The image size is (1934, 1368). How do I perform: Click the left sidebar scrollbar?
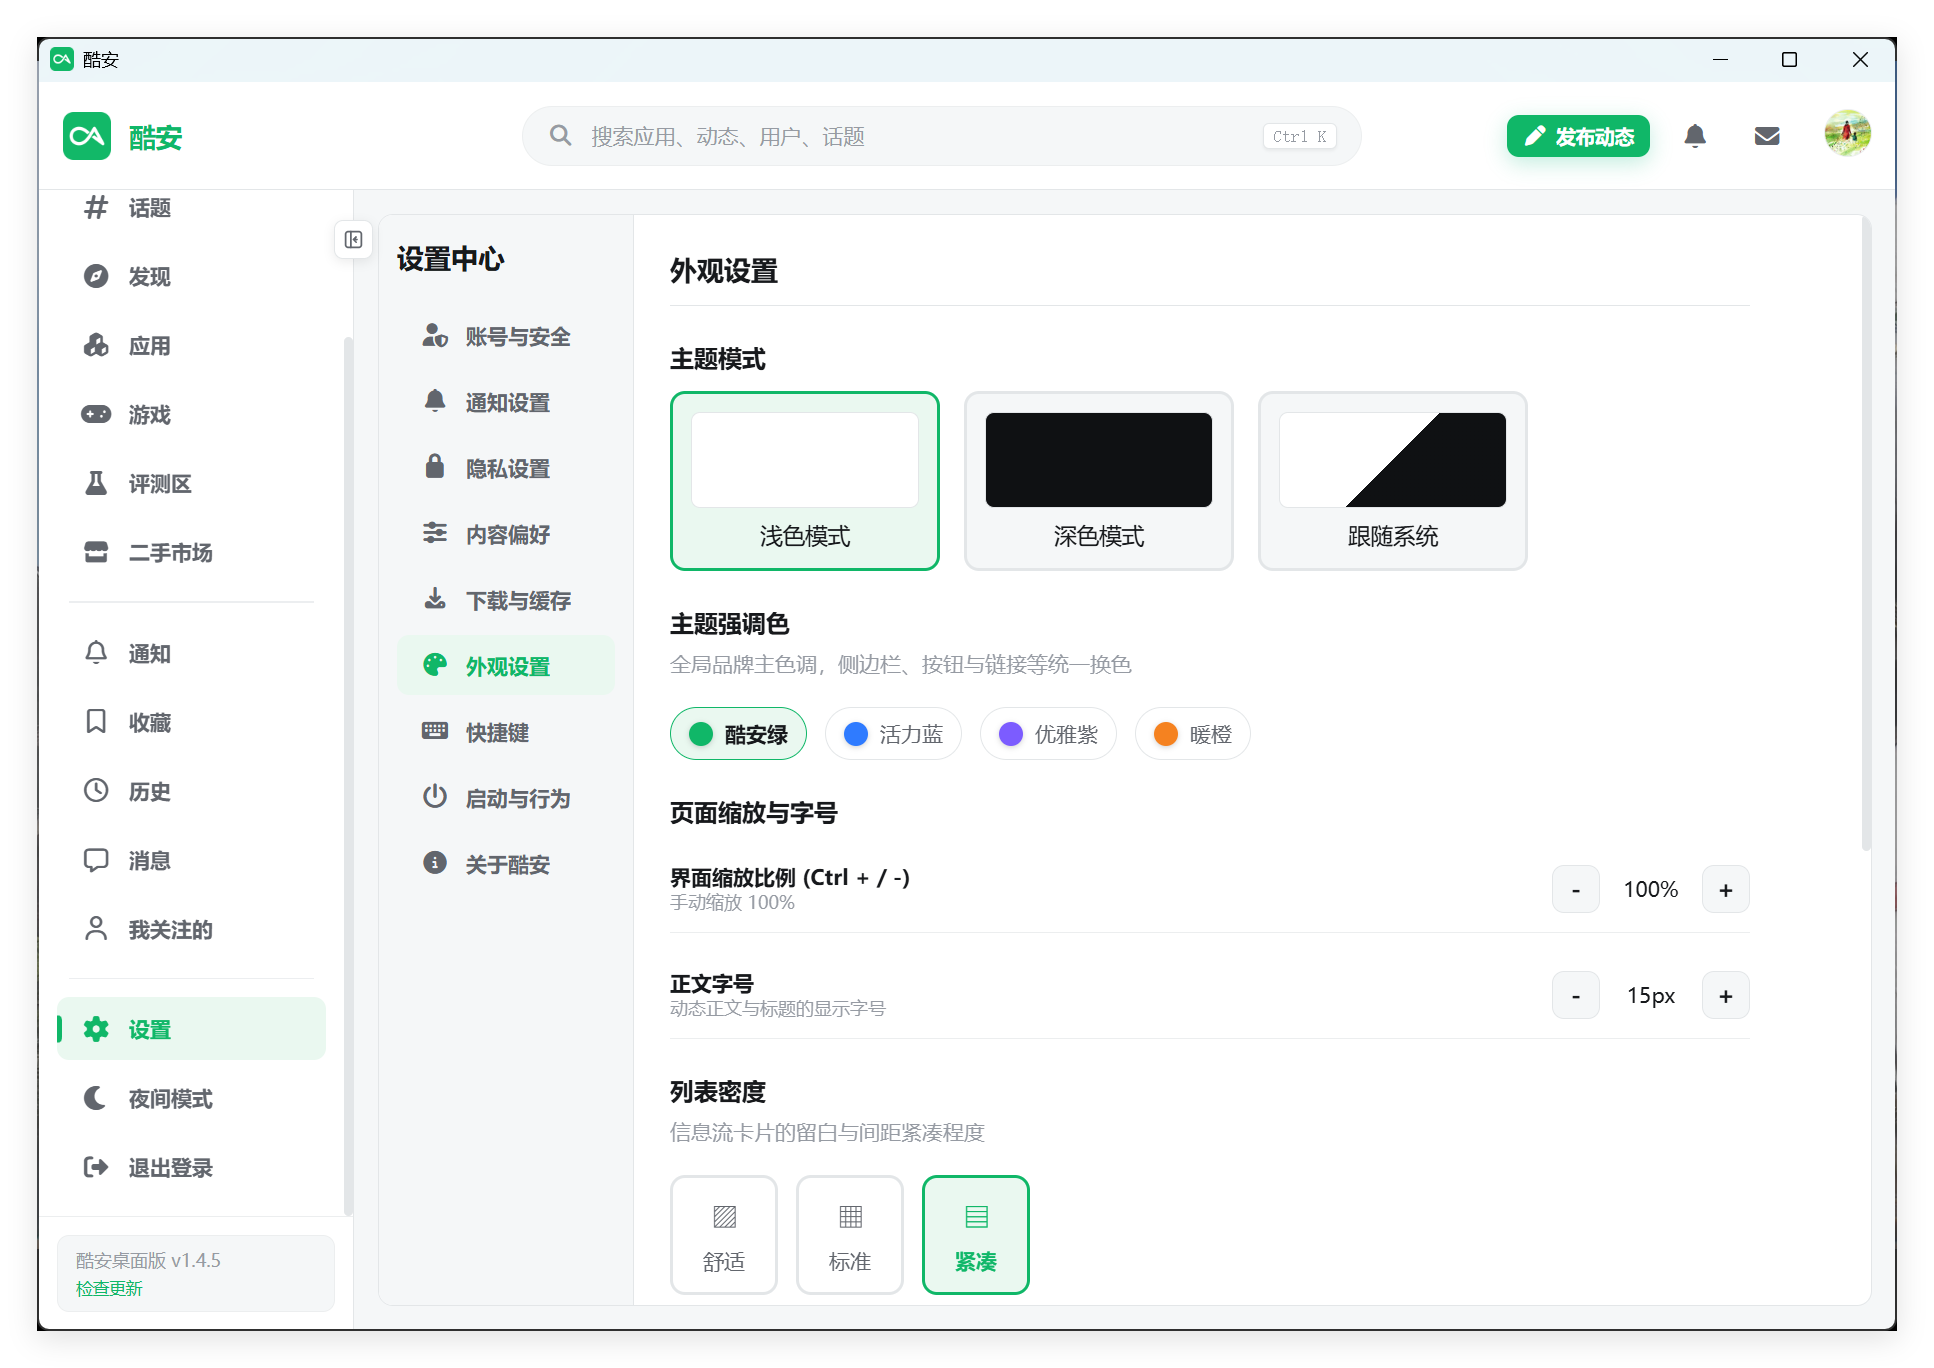pos(348,776)
